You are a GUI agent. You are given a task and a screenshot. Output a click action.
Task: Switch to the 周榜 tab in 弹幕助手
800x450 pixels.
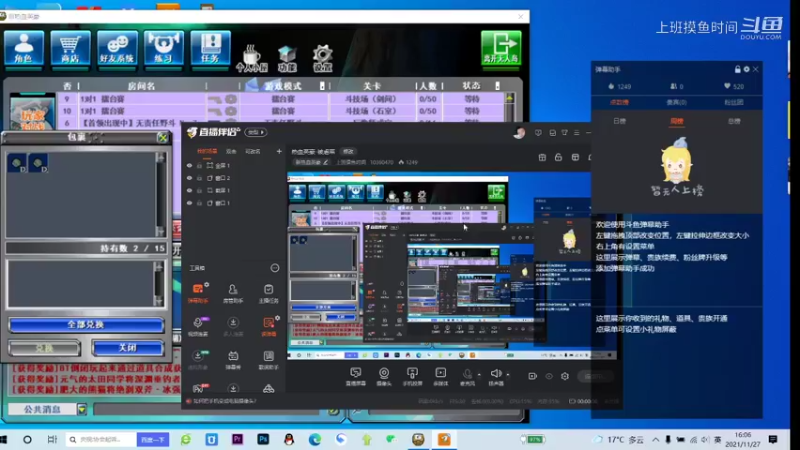pyautogui.click(x=677, y=121)
